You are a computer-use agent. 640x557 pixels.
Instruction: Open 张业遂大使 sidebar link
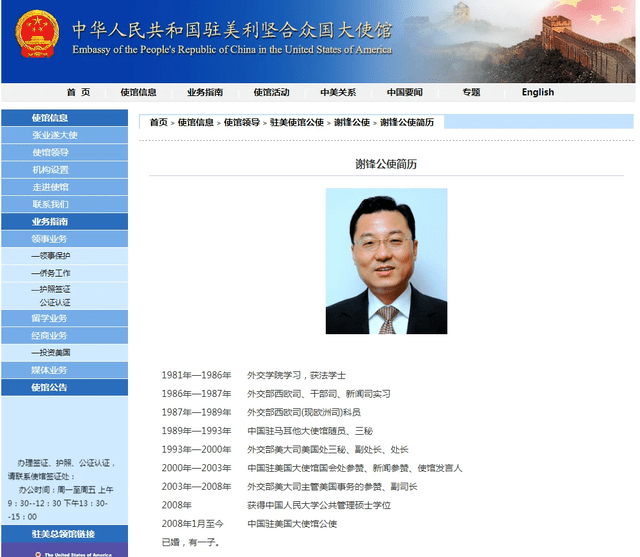pos(64,135)
